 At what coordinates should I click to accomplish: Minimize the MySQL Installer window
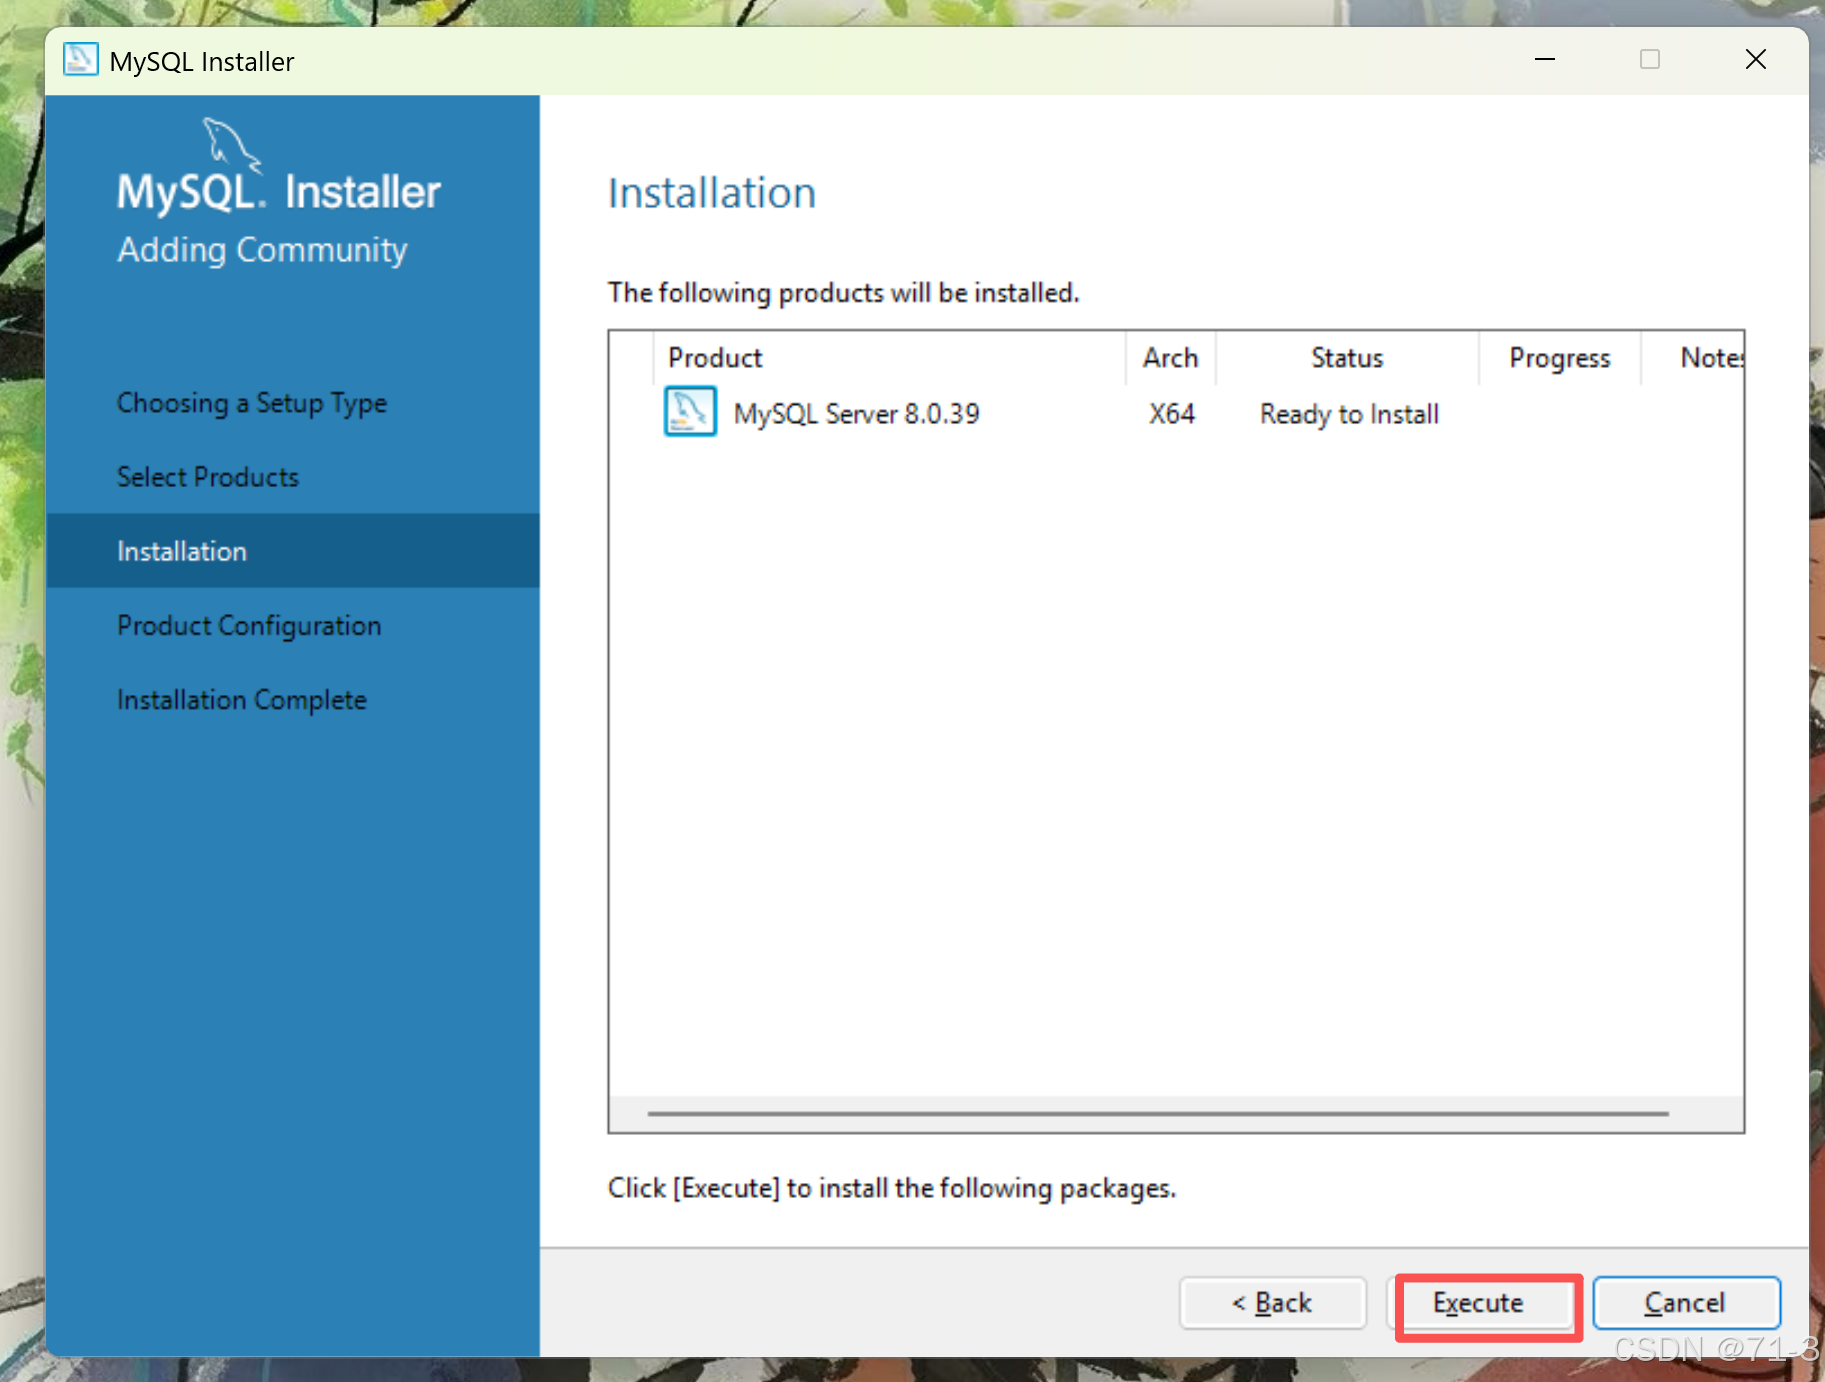(x=1545, y=60)
